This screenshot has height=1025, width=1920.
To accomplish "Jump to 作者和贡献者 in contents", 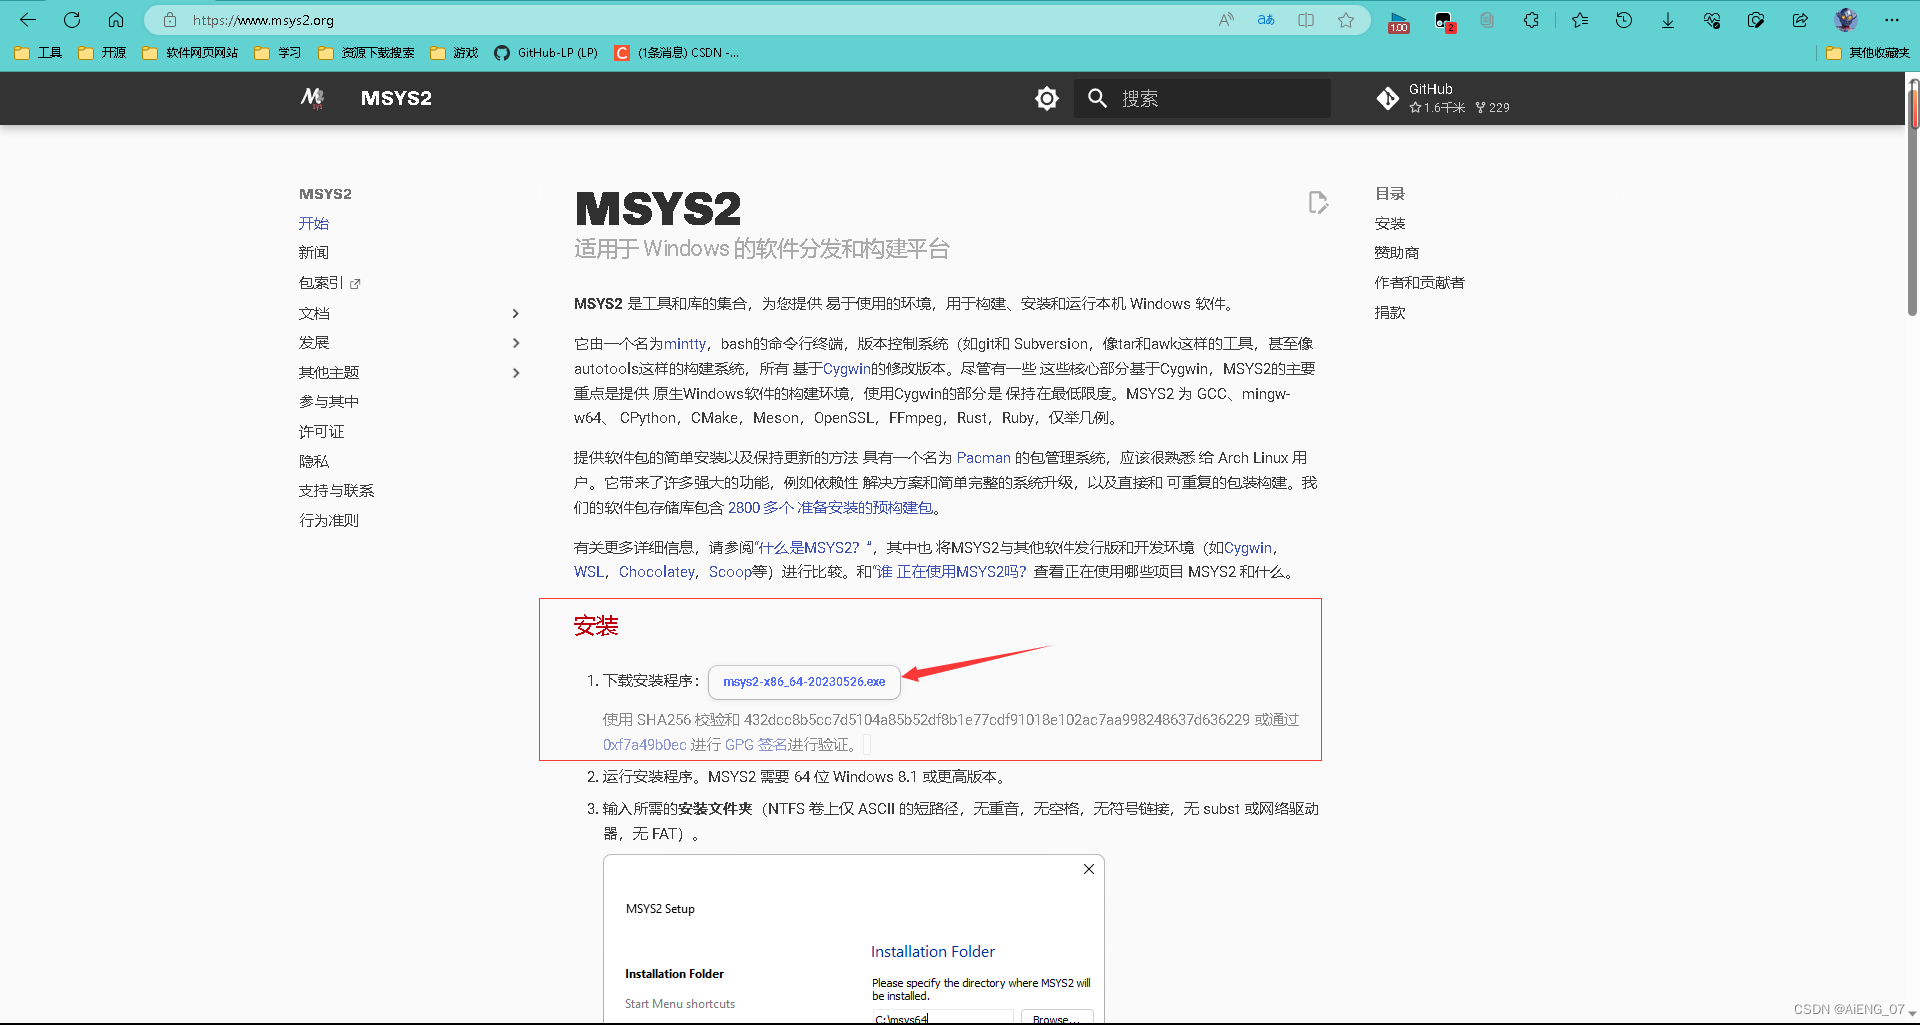I will pyautogui.click(x=1419, y=283).
